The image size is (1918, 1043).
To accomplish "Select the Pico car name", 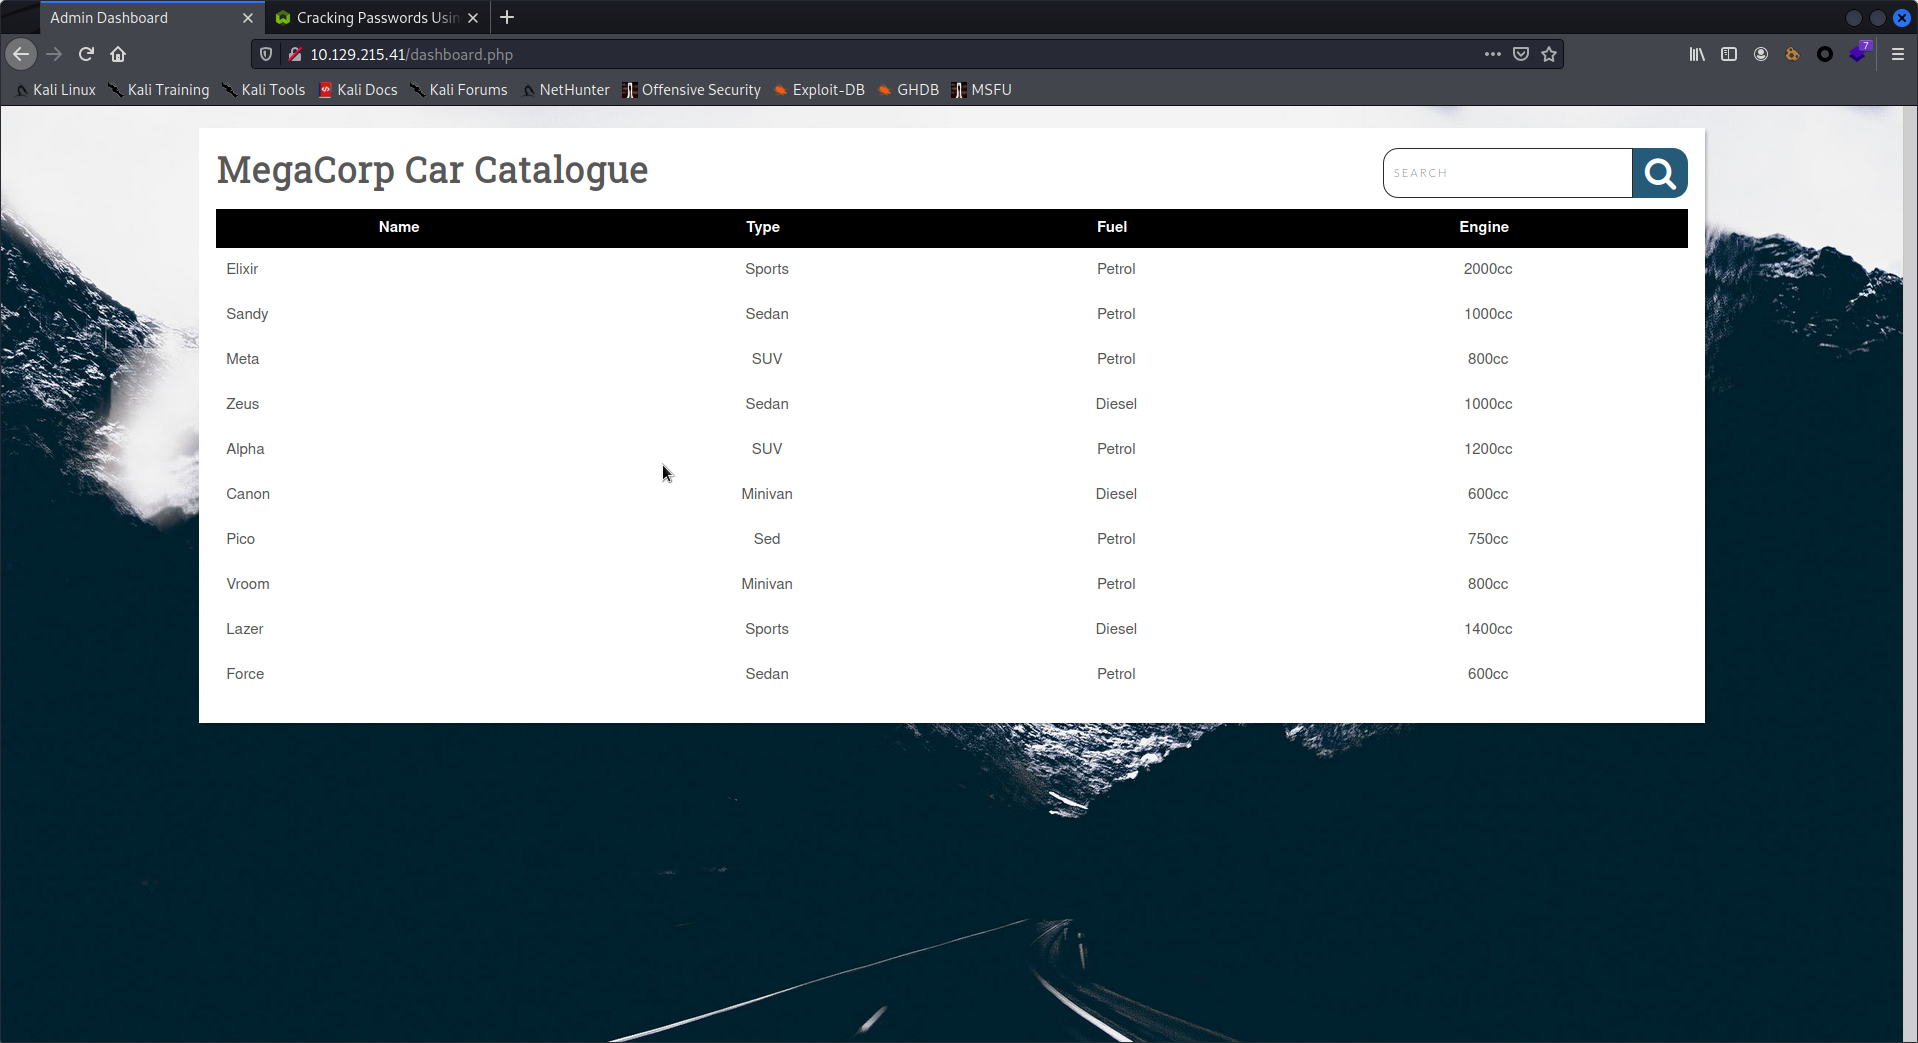I will pos(240,539).
